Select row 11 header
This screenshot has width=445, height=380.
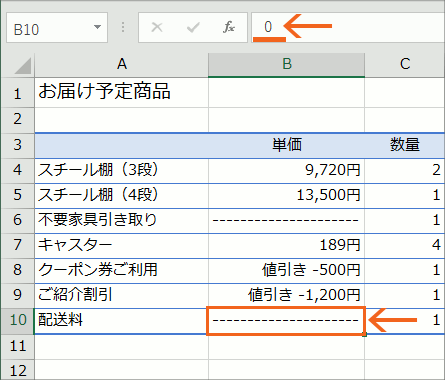click(x=17, y=347)
